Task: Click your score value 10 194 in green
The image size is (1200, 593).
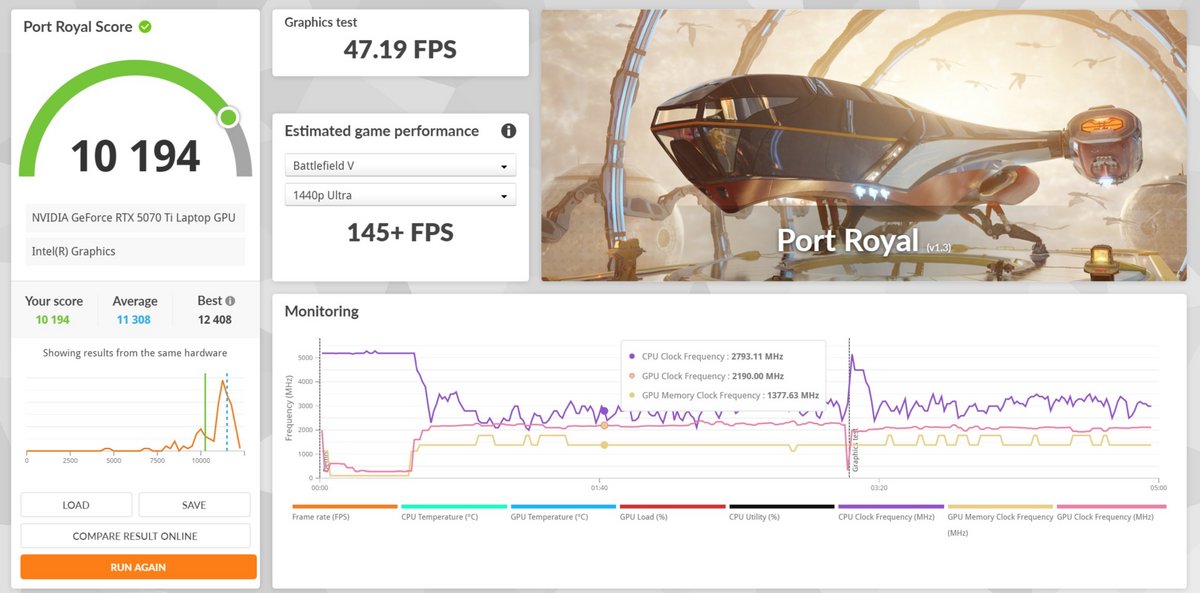Action: coord(53,320)
